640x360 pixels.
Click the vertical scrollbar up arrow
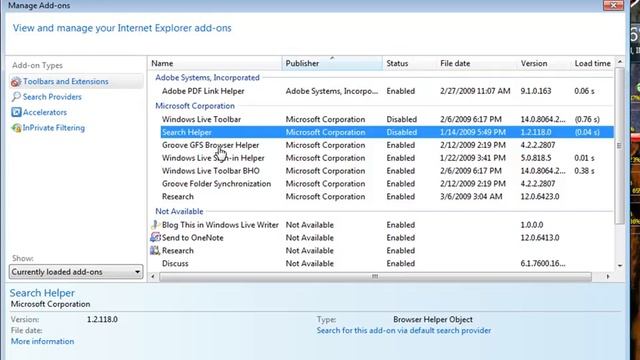coord(620,62)
